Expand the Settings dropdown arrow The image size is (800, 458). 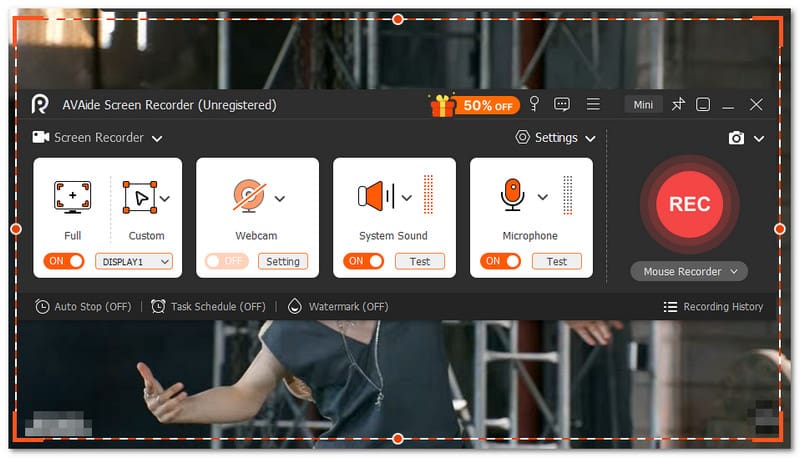pyautogui.click(x=590, y=139)
